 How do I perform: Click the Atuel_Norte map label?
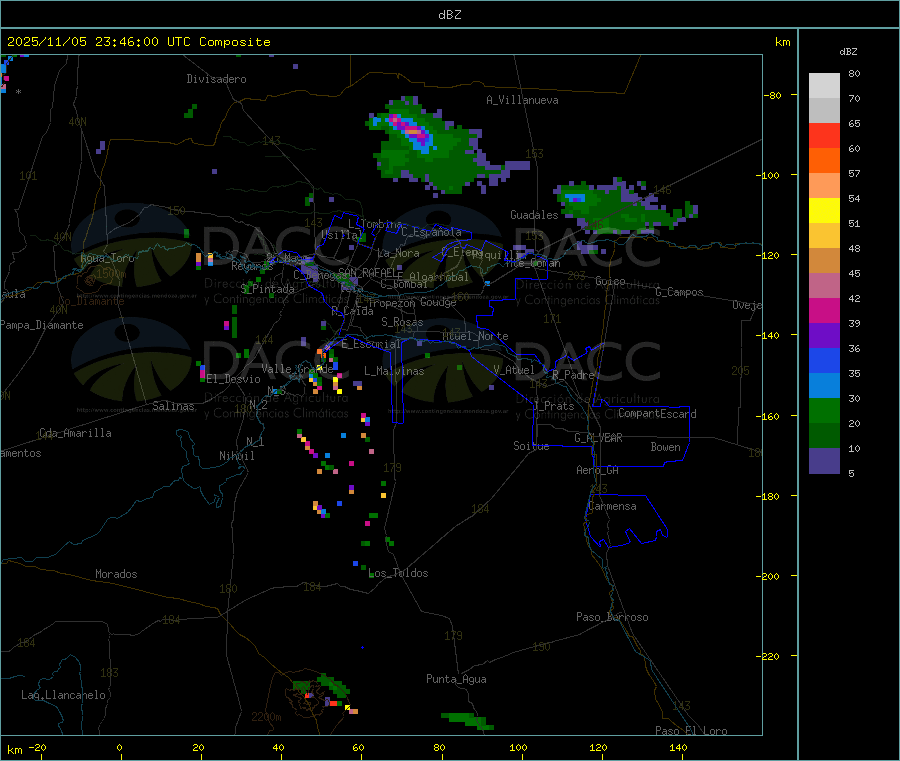pos(475,336)
